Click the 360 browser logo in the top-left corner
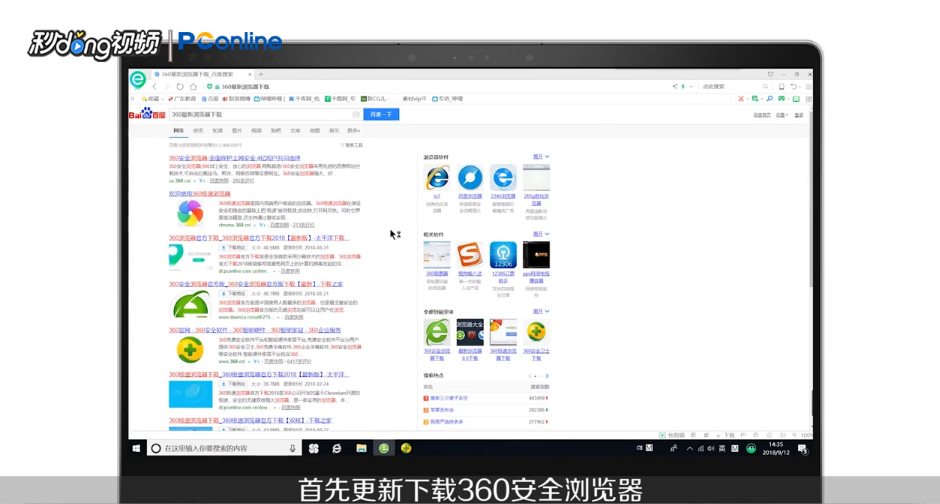The height and width of the screenshot is (504, 940). tap(138, 79)
